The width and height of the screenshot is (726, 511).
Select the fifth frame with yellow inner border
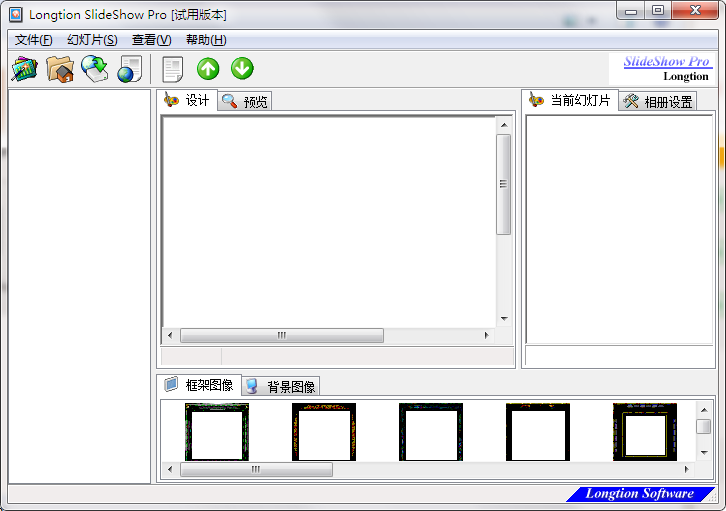645,432
